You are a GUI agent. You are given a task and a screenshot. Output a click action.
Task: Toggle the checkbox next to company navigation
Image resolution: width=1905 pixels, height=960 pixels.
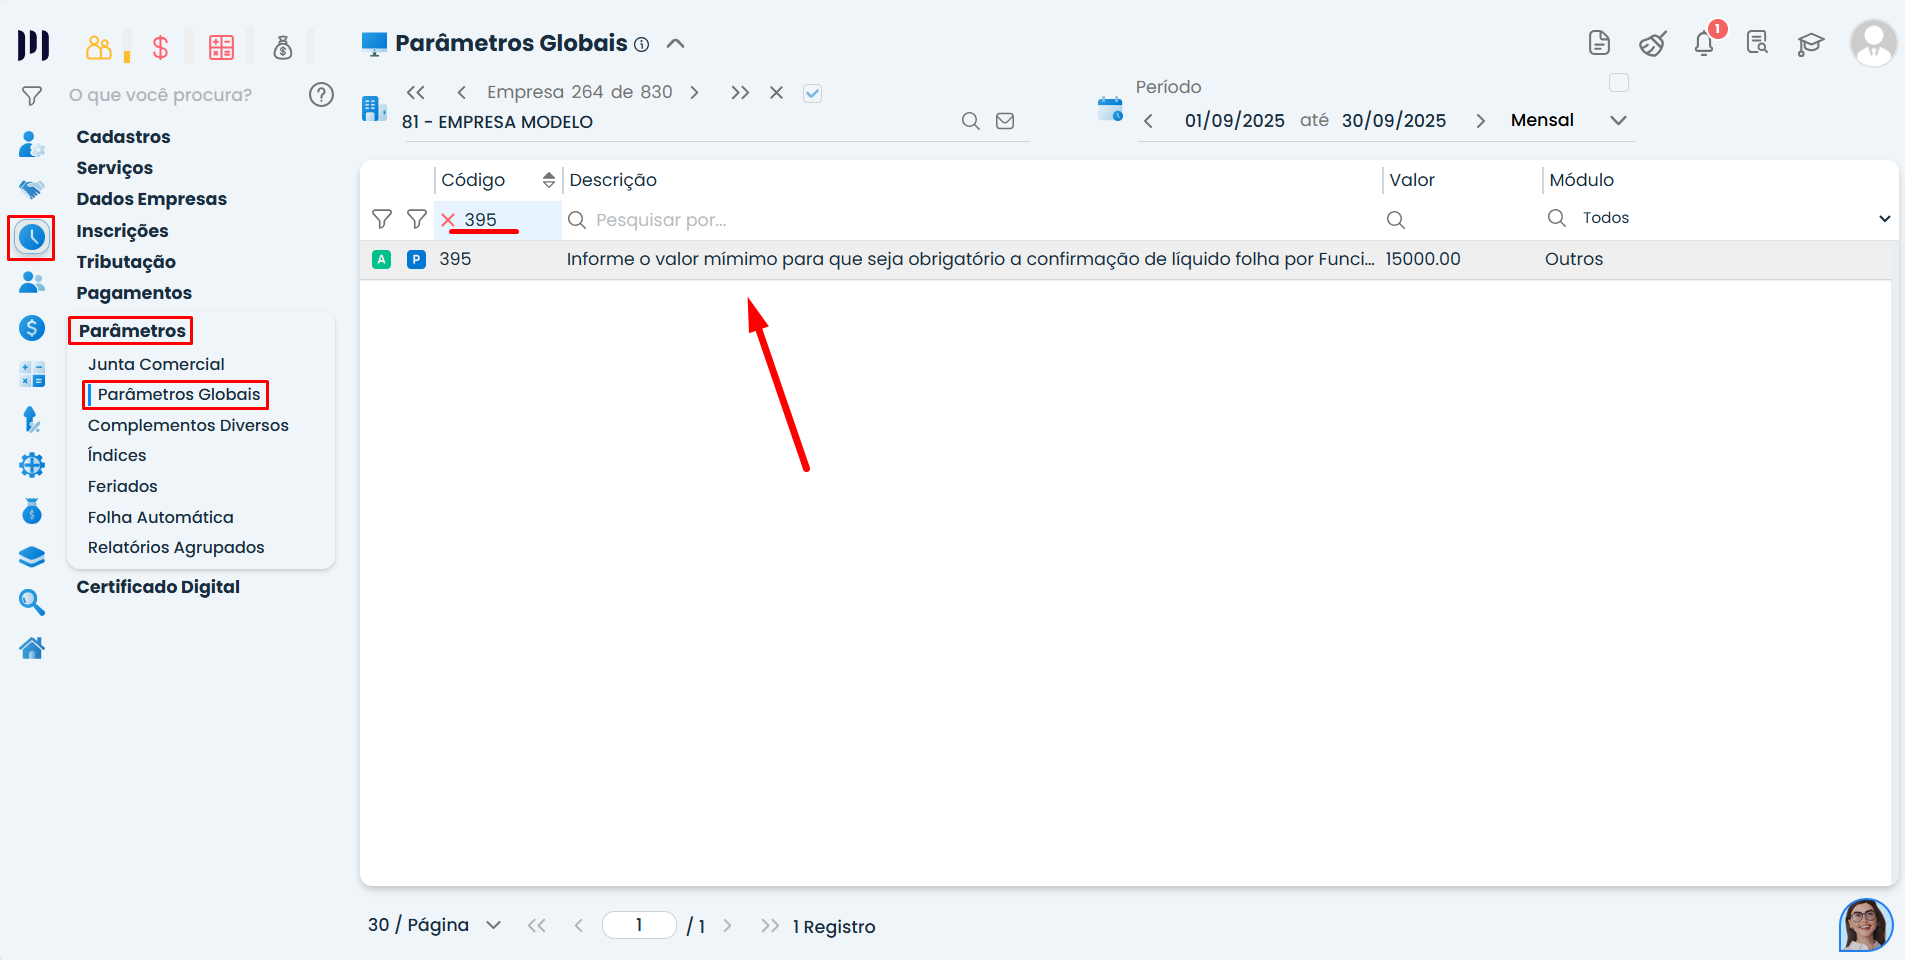click(812, 93)
